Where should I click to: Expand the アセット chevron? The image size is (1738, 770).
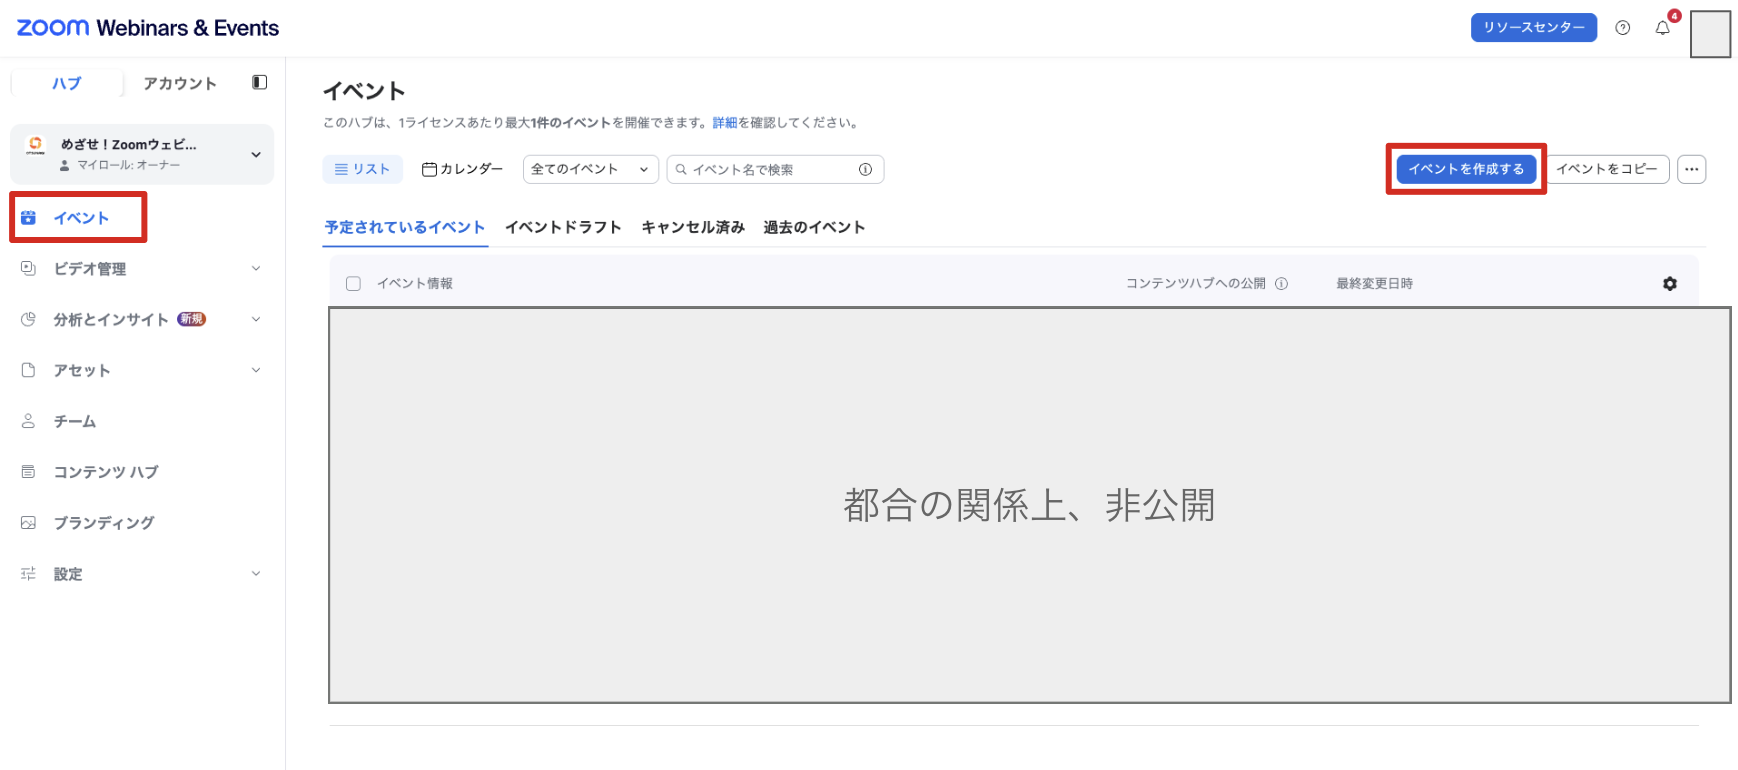[x=256, y=370]
